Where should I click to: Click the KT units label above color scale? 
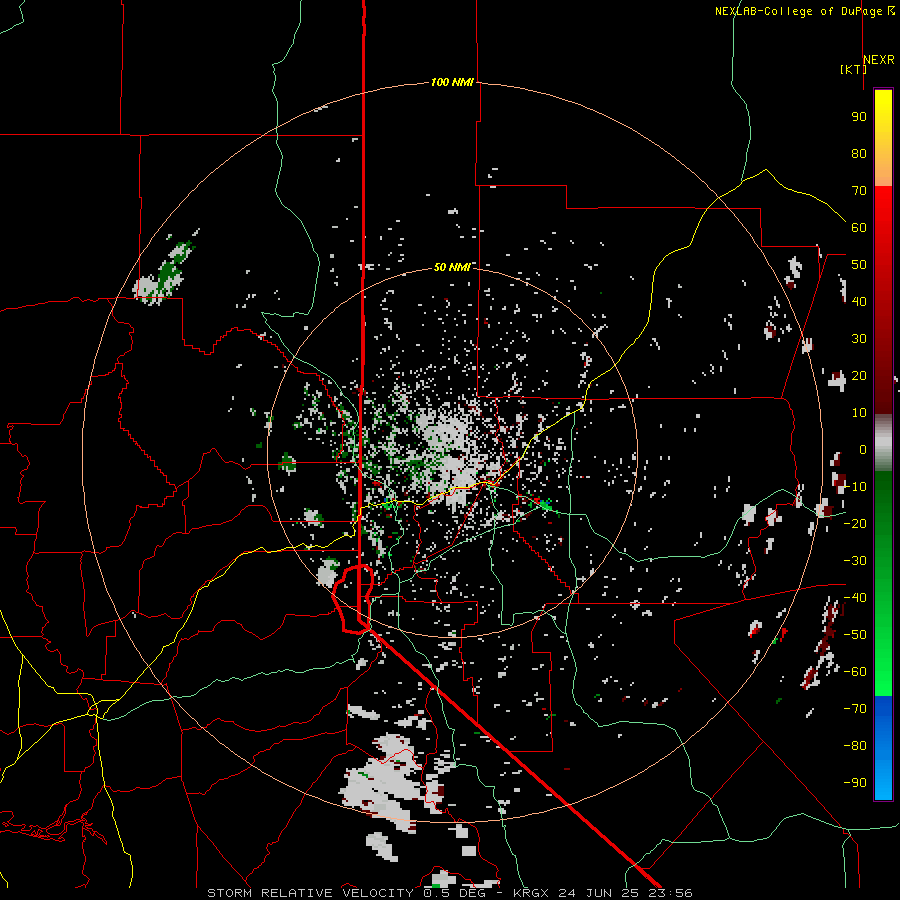[853, 69]
